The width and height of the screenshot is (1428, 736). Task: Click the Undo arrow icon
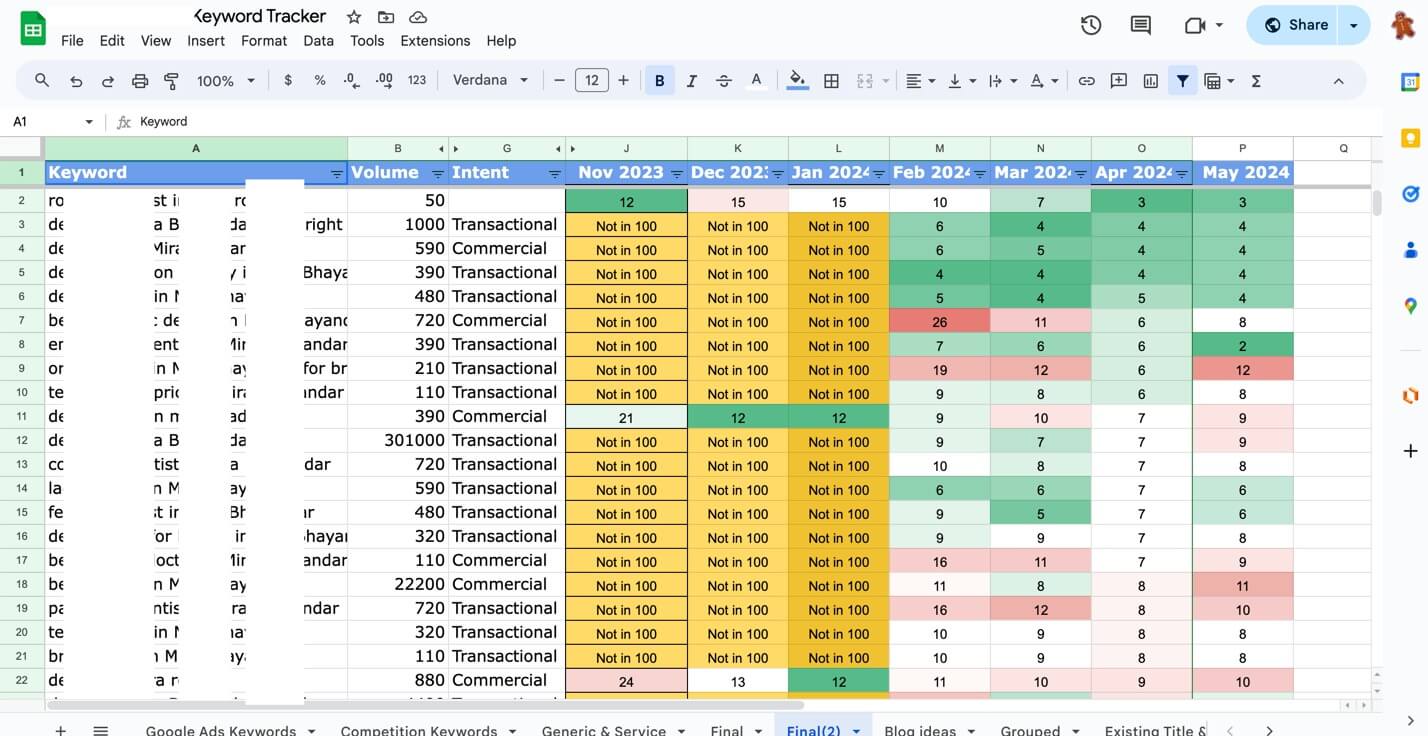click(75, 81)
